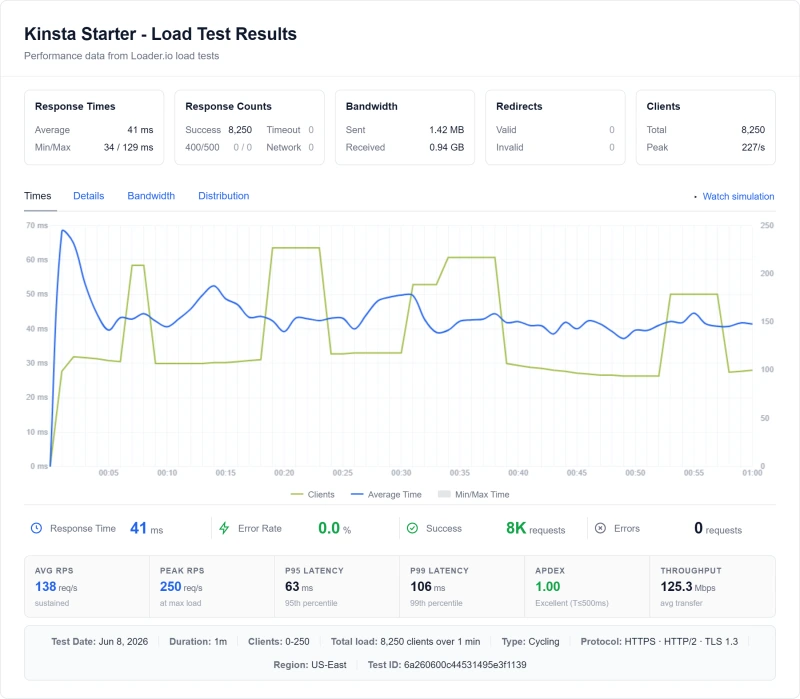Click the 0 requests Errors value
800x699 pixels.
coord(718,528)
